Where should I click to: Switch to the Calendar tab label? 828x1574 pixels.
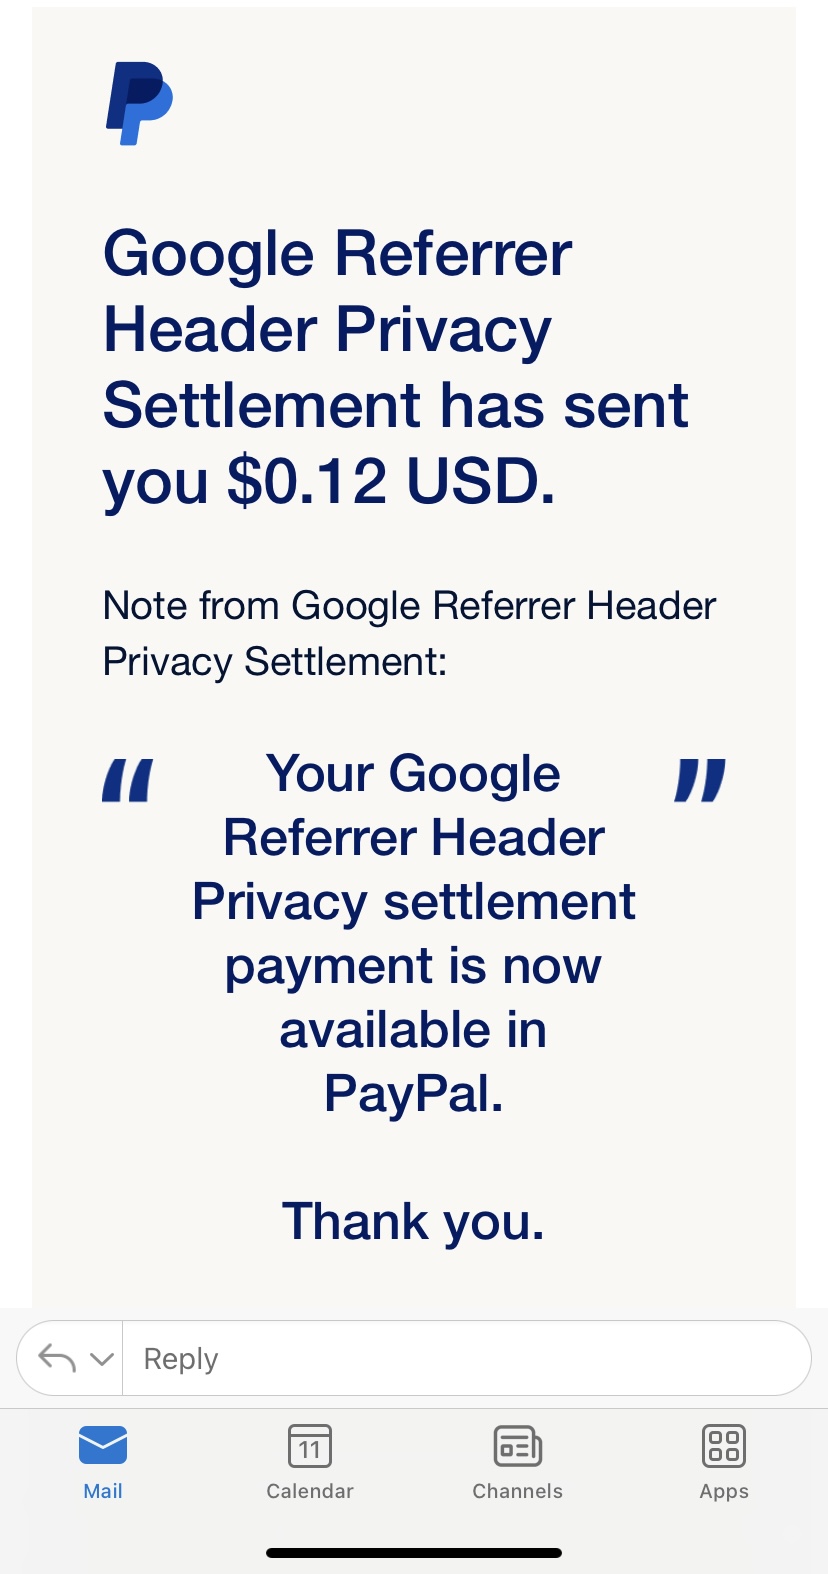pyautogui.click(x=310, y=1491)
